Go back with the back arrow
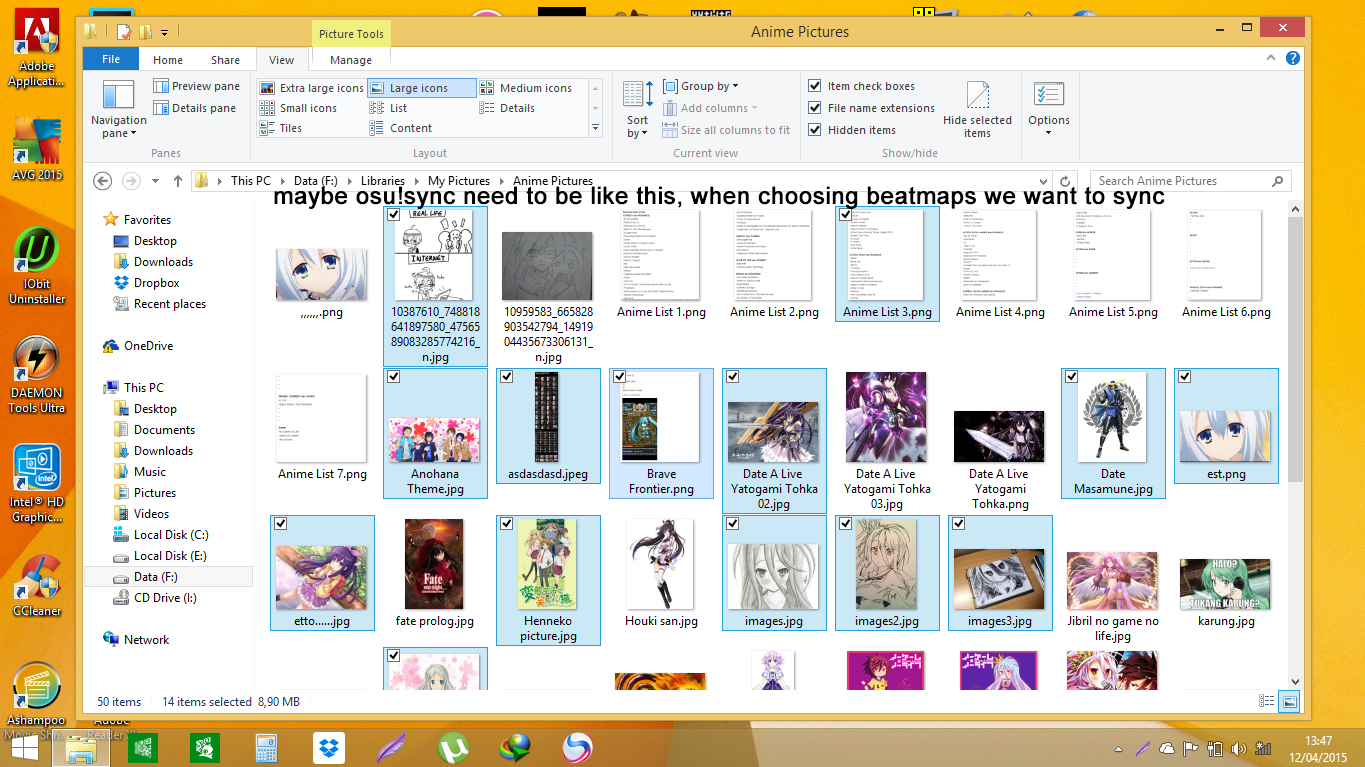The height and width of the screenshot is (767, 1365). tap(102, 181)
